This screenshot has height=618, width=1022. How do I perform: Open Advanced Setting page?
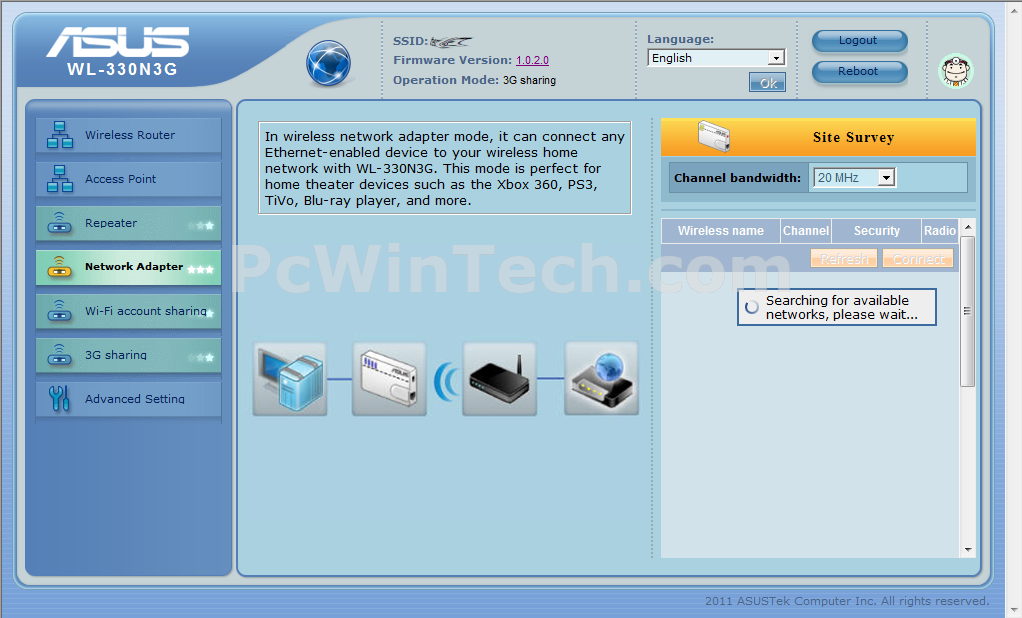coord(128,399)
